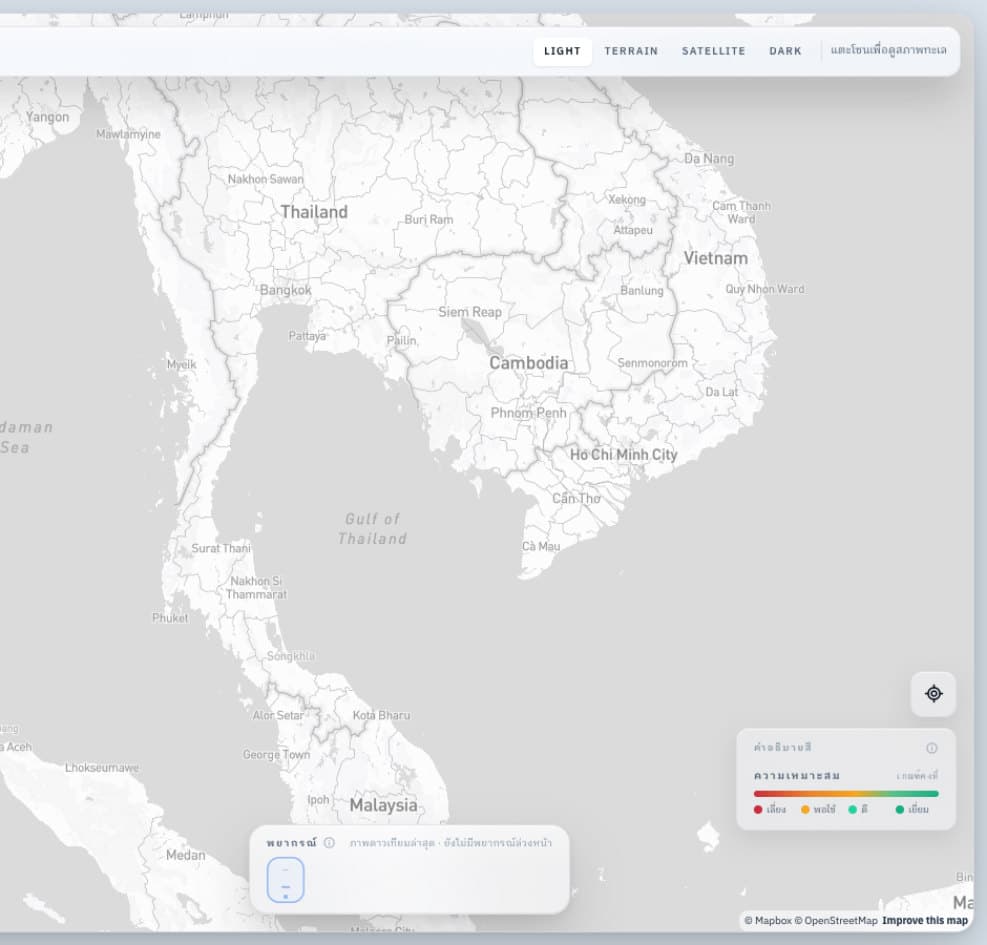This screenshot has height=945, width=987.
Task: Click the 'Myeik' map label
Action: (182, 365)
